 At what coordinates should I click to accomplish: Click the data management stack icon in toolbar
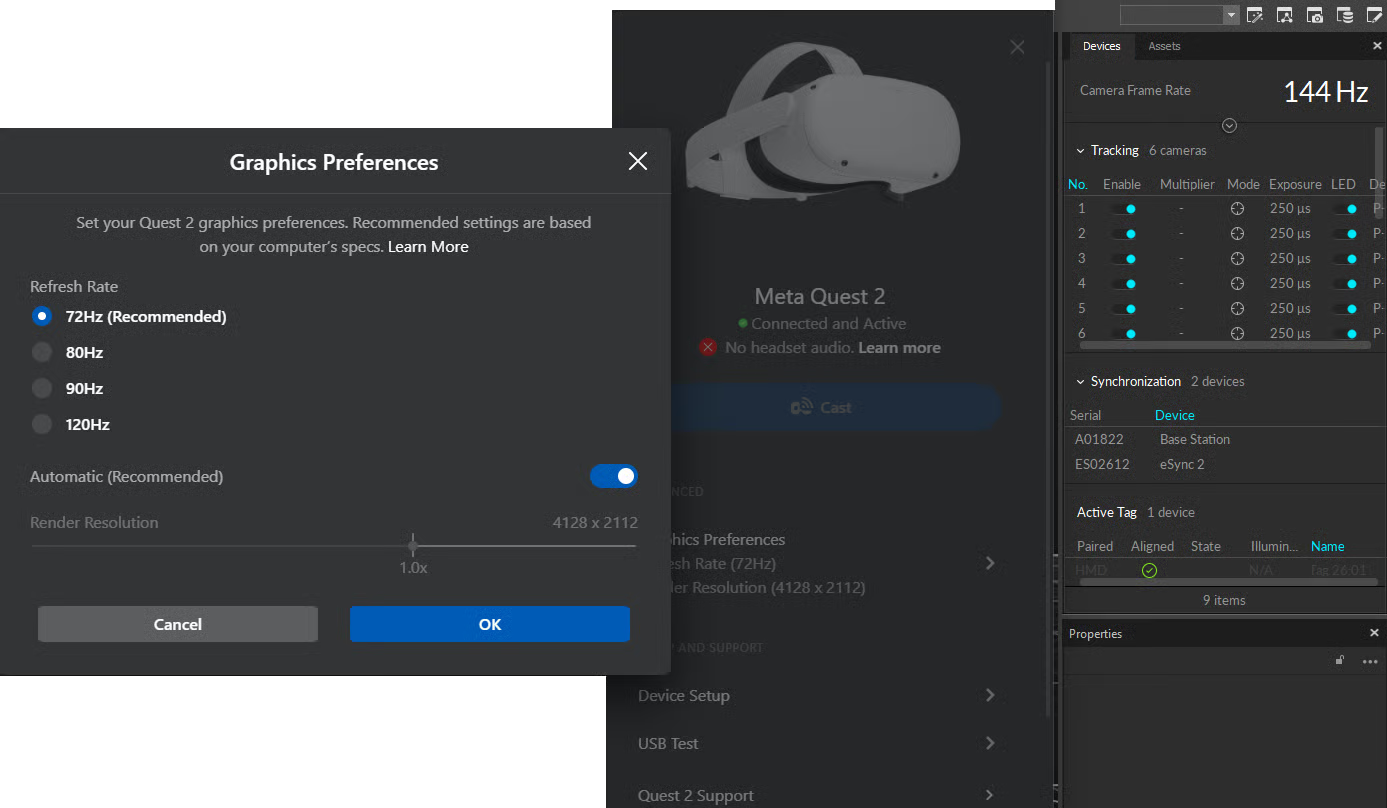(x=1343, y=15)
